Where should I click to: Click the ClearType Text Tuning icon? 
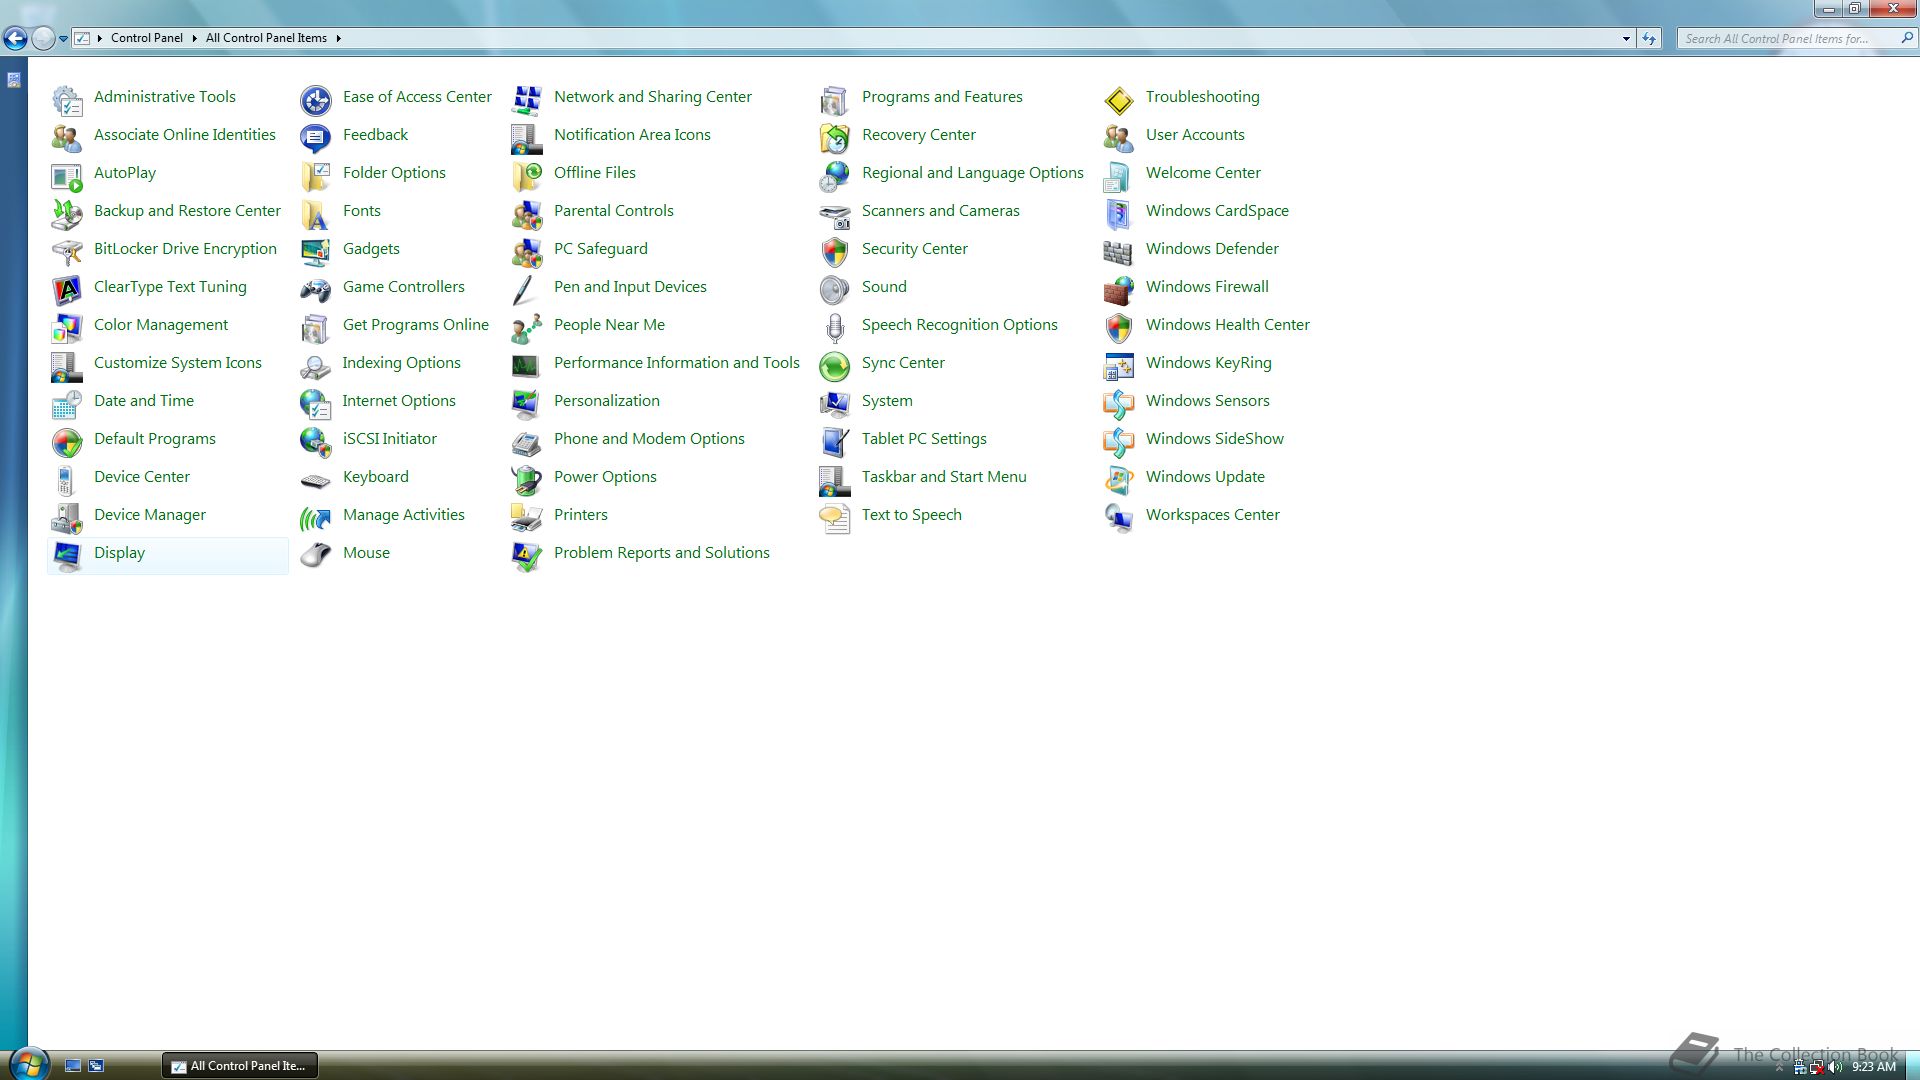coord(67,289)
